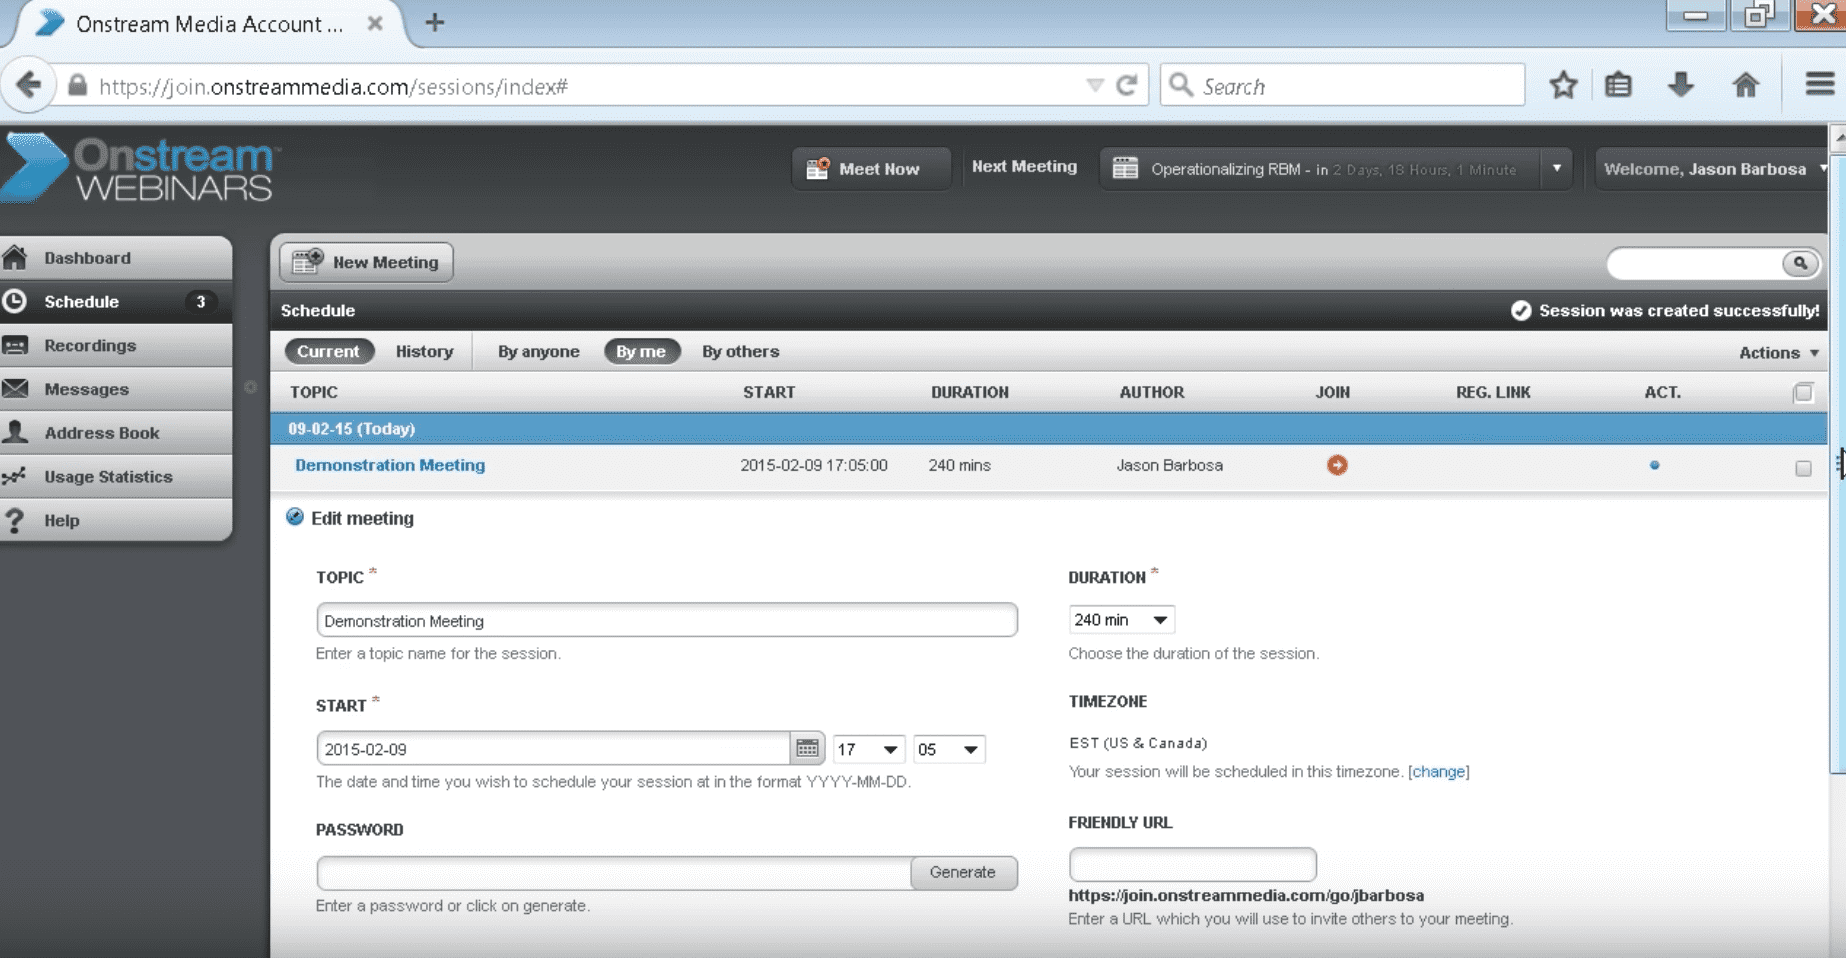
Task: Click the magnifier icon in schedule search
Action: (1799, 263)
